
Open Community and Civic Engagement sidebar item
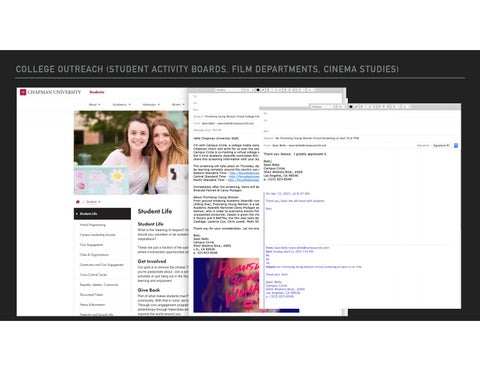[102, 265]
